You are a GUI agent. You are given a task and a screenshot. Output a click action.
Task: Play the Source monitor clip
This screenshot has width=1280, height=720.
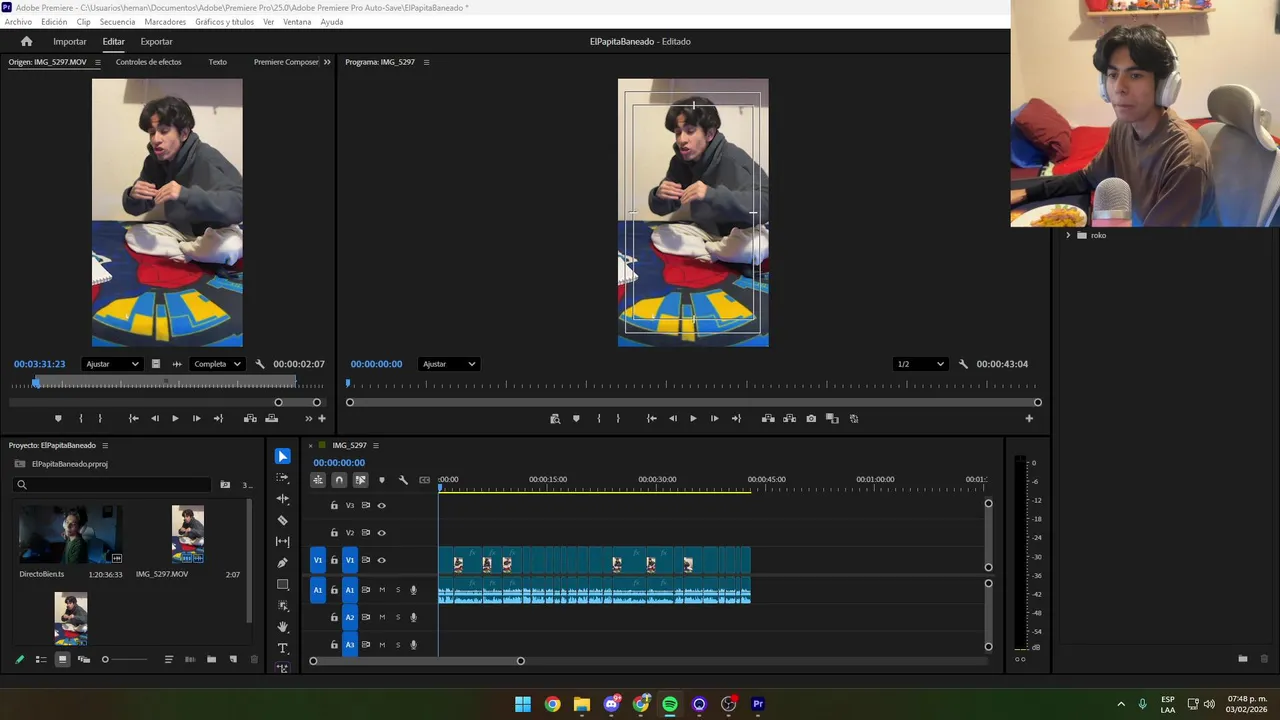click(x=175, y=418)
